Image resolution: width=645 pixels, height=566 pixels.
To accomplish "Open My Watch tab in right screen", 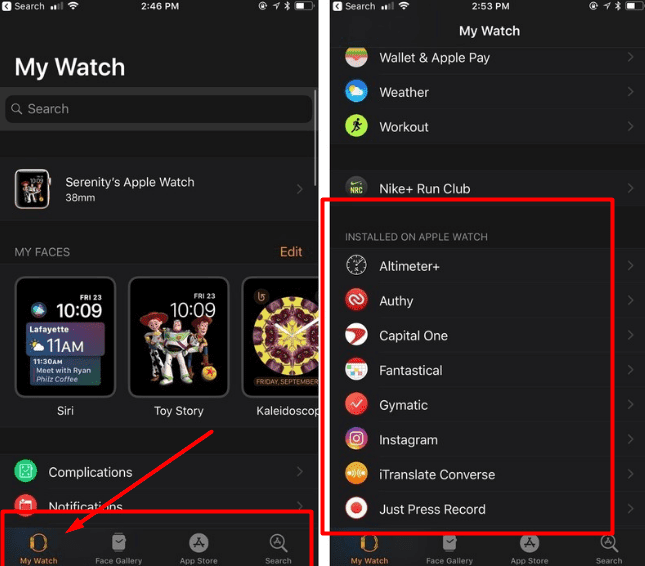I will (369, 550).
